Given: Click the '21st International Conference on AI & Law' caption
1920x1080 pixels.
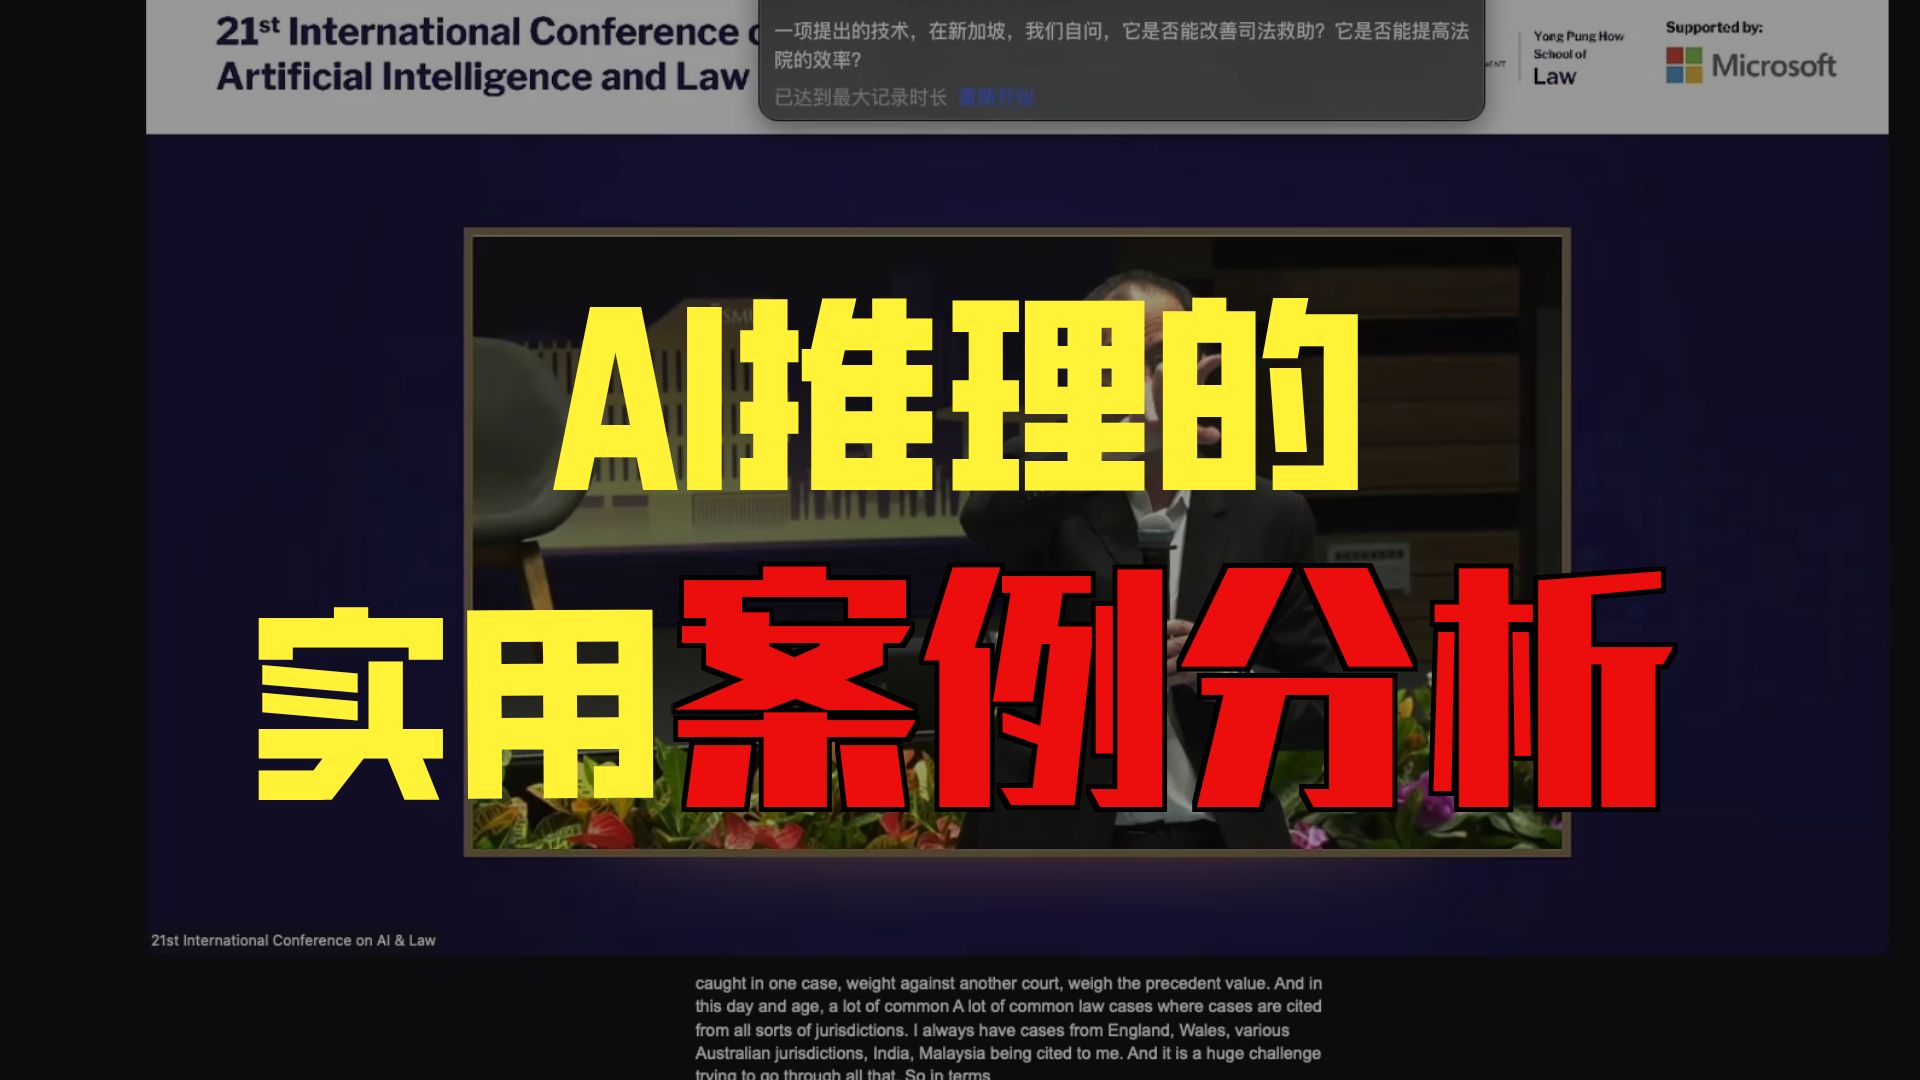Looking at the screenshot, I should (x=293, y=940).
